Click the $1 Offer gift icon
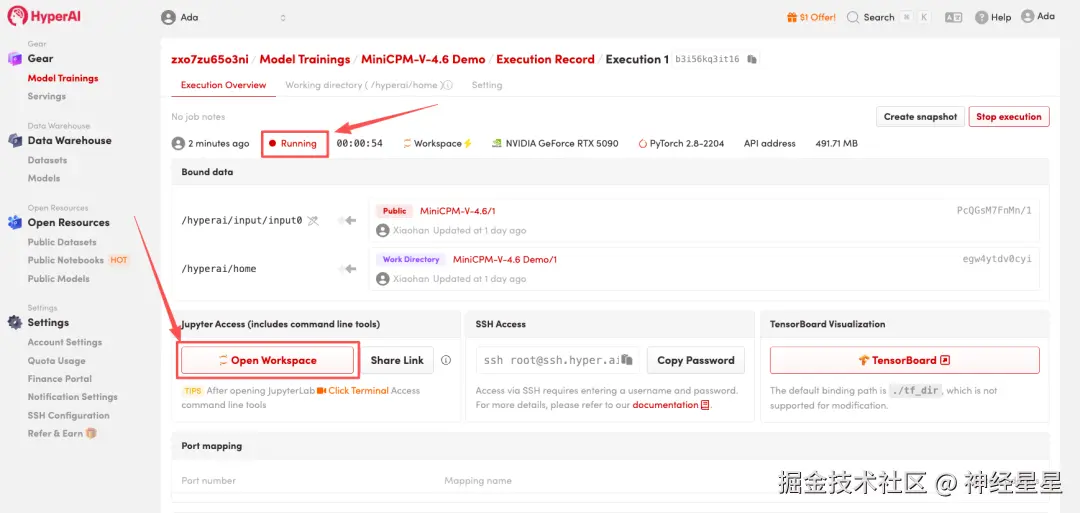This screenshot has height=513, width=1080. click(791, 17)
